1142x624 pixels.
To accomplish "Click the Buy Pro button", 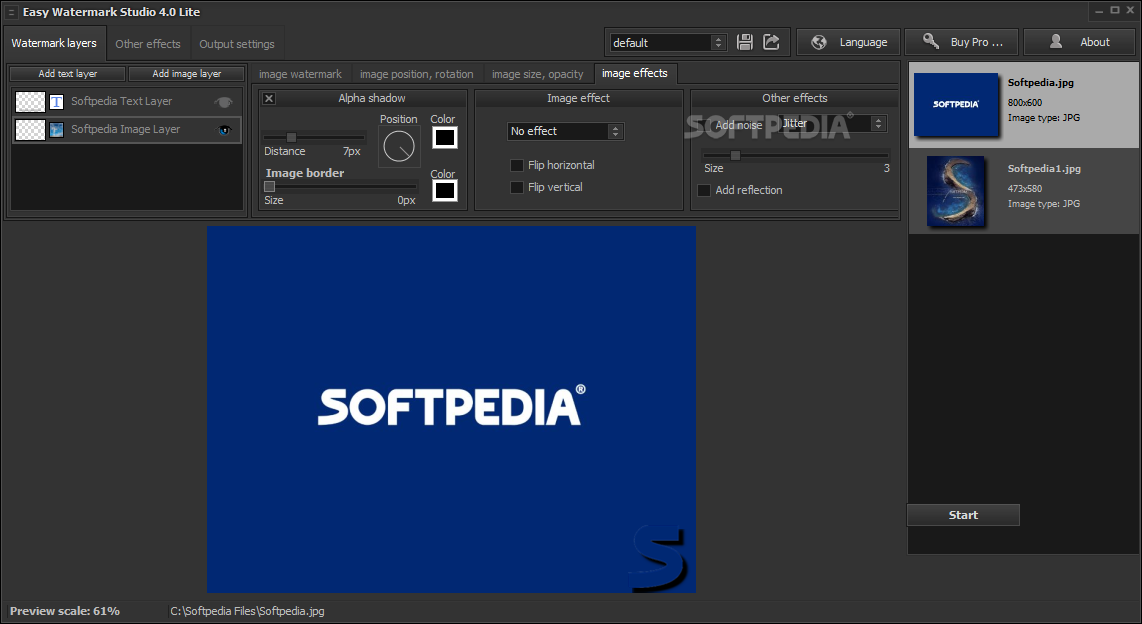I will [962, 42].
